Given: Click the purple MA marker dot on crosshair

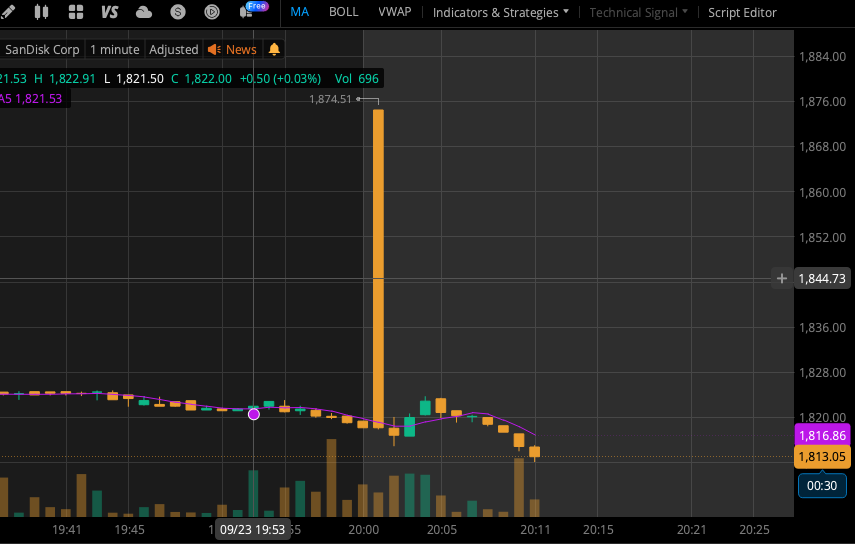Looking at the screenshot, I should click(254, 414).
